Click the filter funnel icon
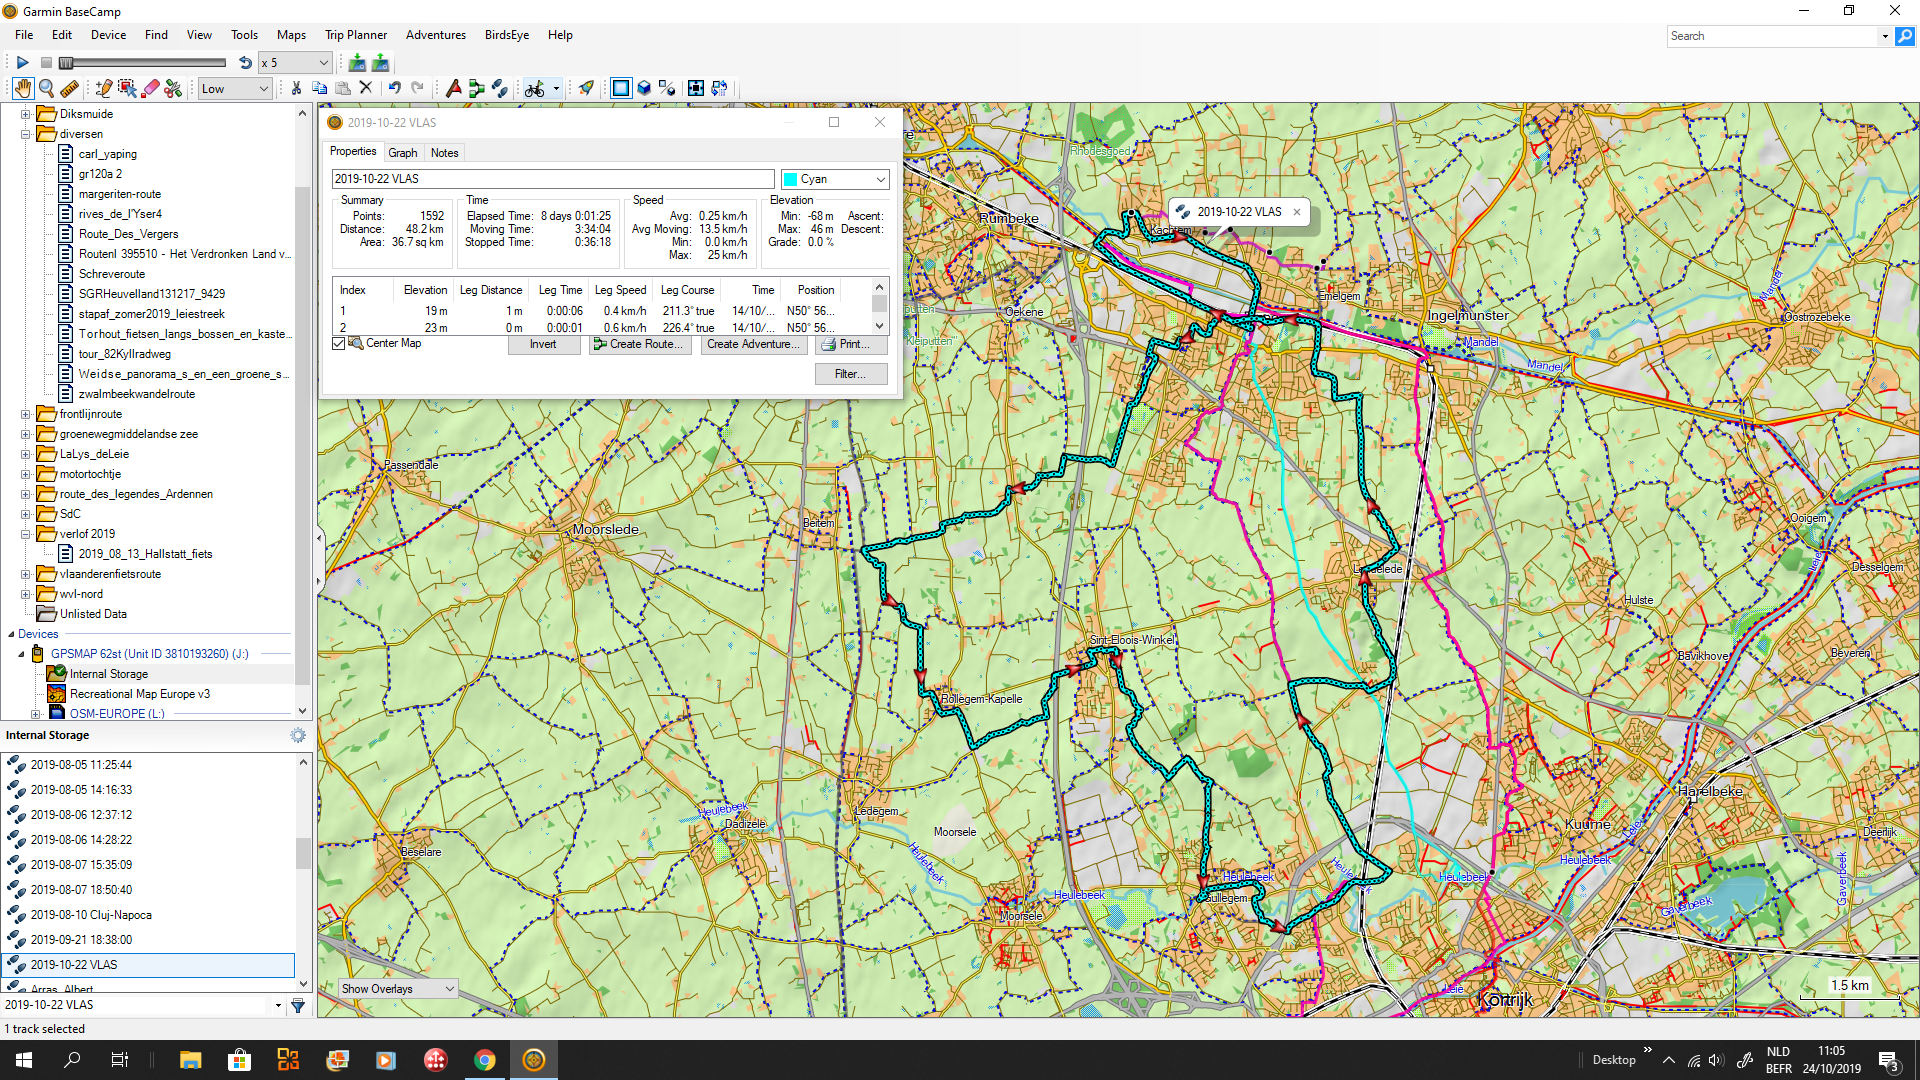1920x1080 pixels. (x=298, y=1005)
